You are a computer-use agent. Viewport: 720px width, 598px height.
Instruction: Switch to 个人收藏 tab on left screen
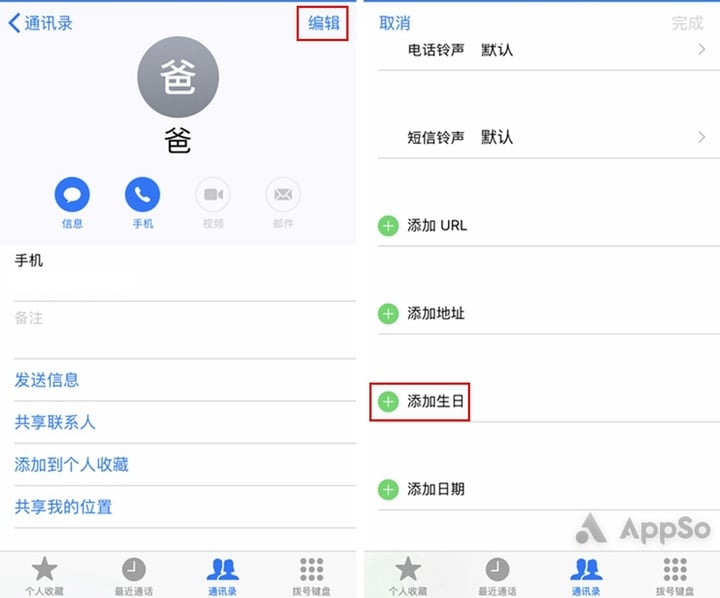pos(44,576)
